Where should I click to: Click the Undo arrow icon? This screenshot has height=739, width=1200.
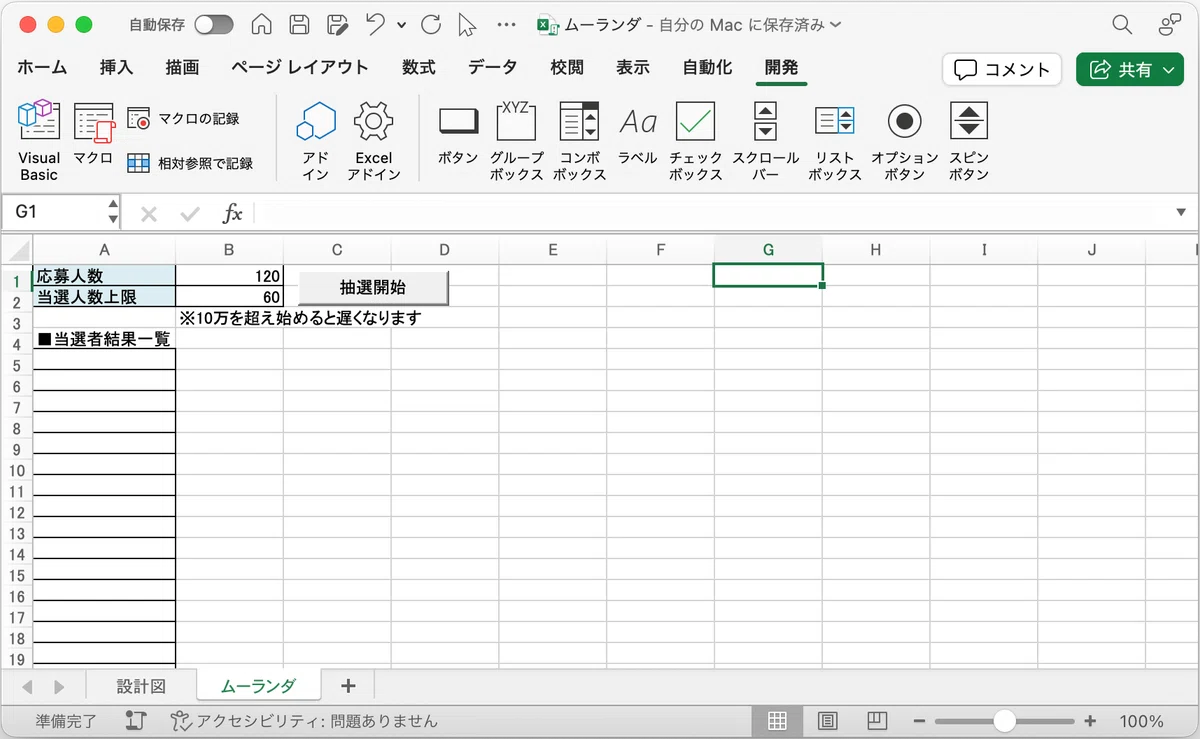pos(375,24)
